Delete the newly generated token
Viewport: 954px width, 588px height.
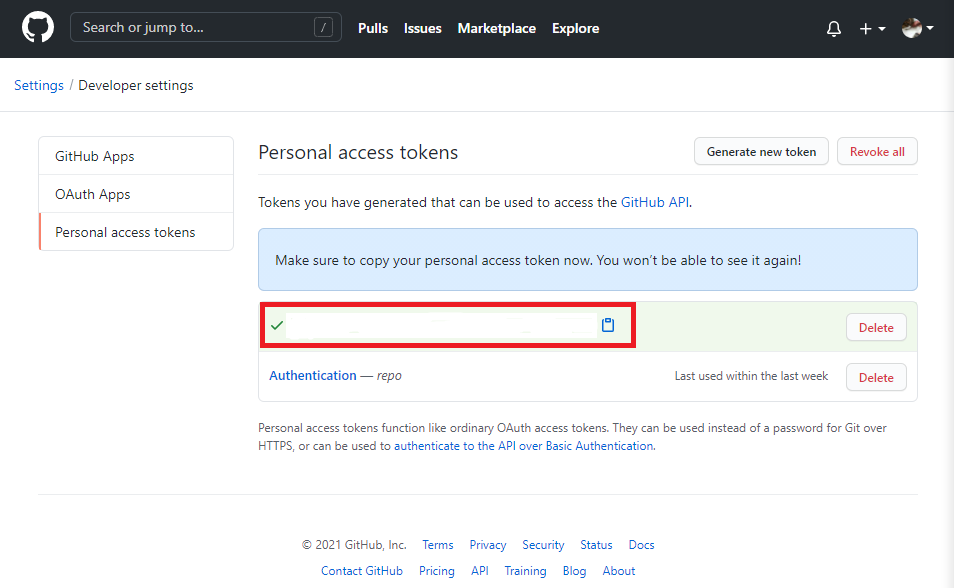coord(876,327)
